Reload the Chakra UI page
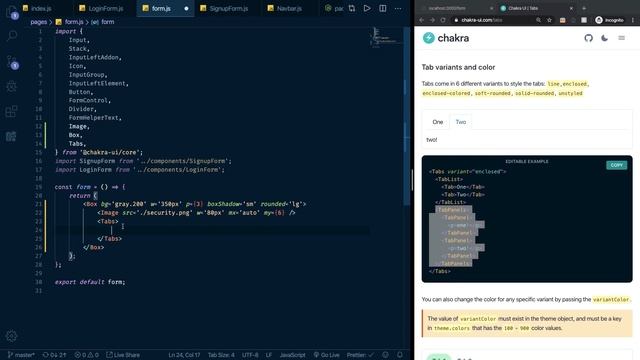The width and height of the screenshot is (640, 360). tap(443, 20)
